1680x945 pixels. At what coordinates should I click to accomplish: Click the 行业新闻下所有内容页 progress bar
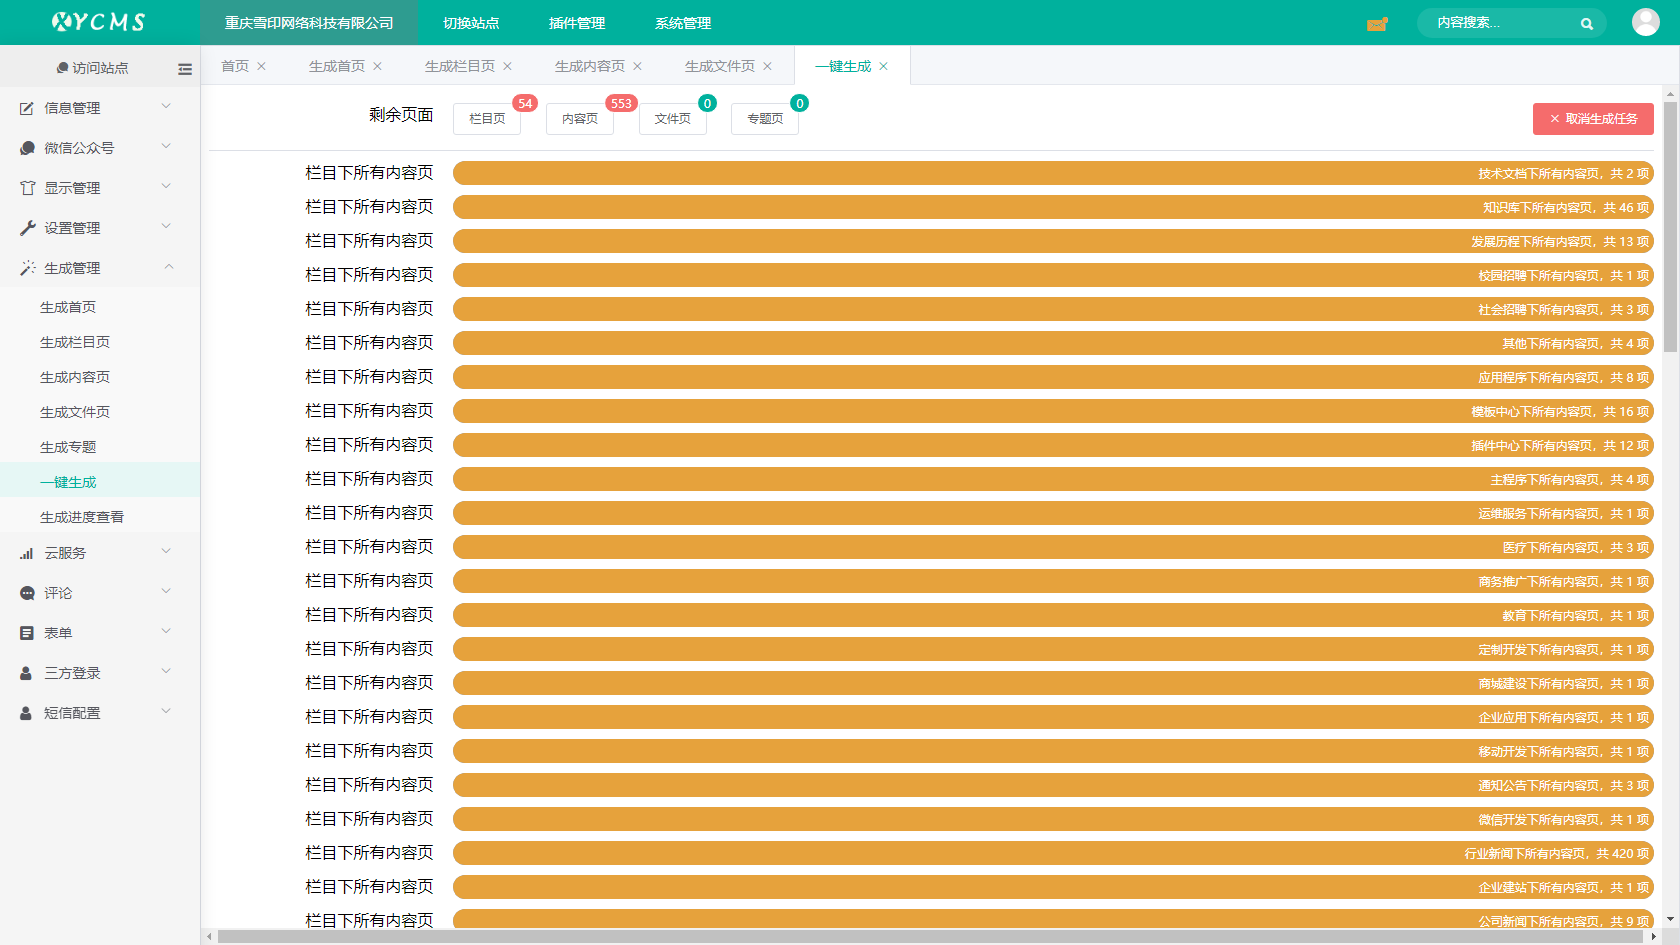click(1053, 853)
